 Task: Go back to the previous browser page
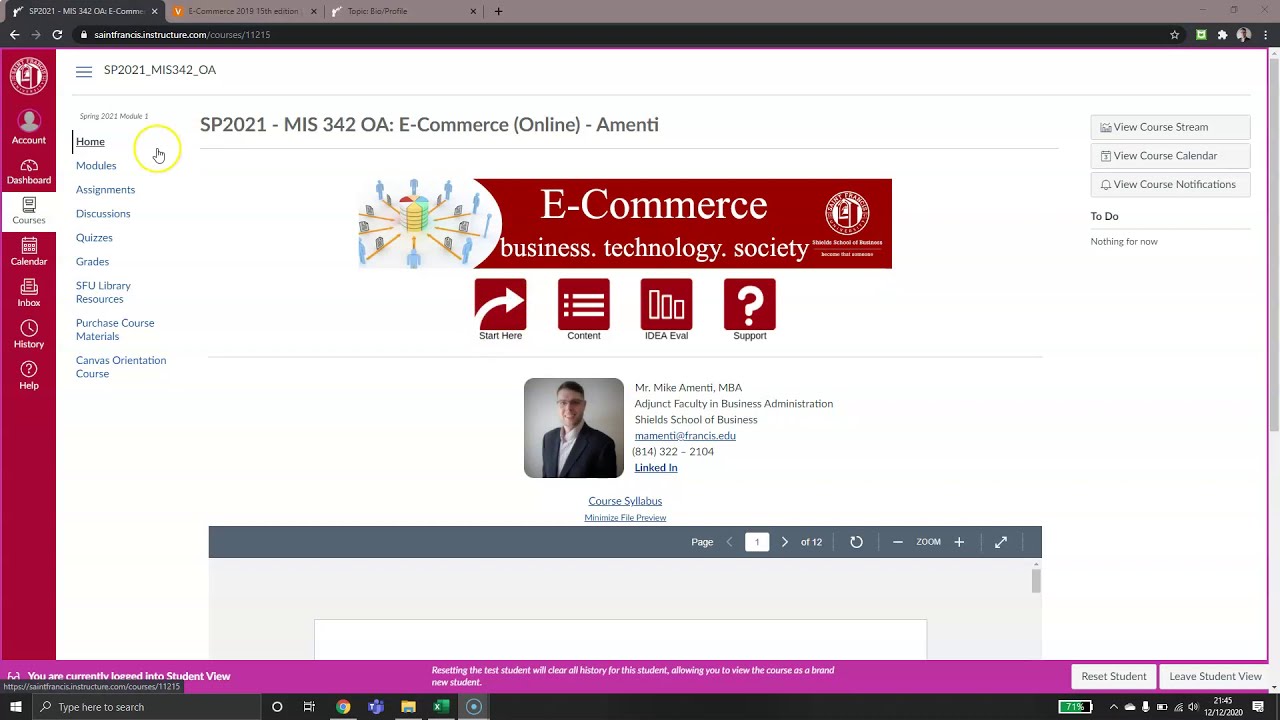click(14, 35)
